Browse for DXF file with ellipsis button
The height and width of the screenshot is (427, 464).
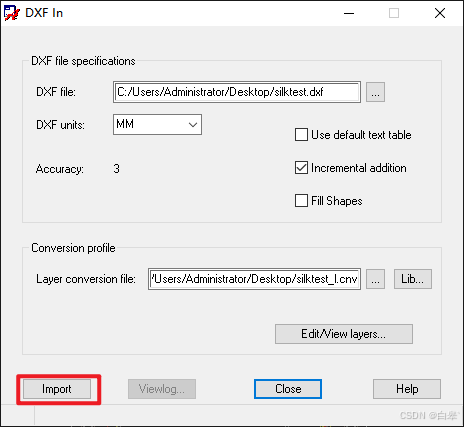pyautogui.click(x=375, y=92)
